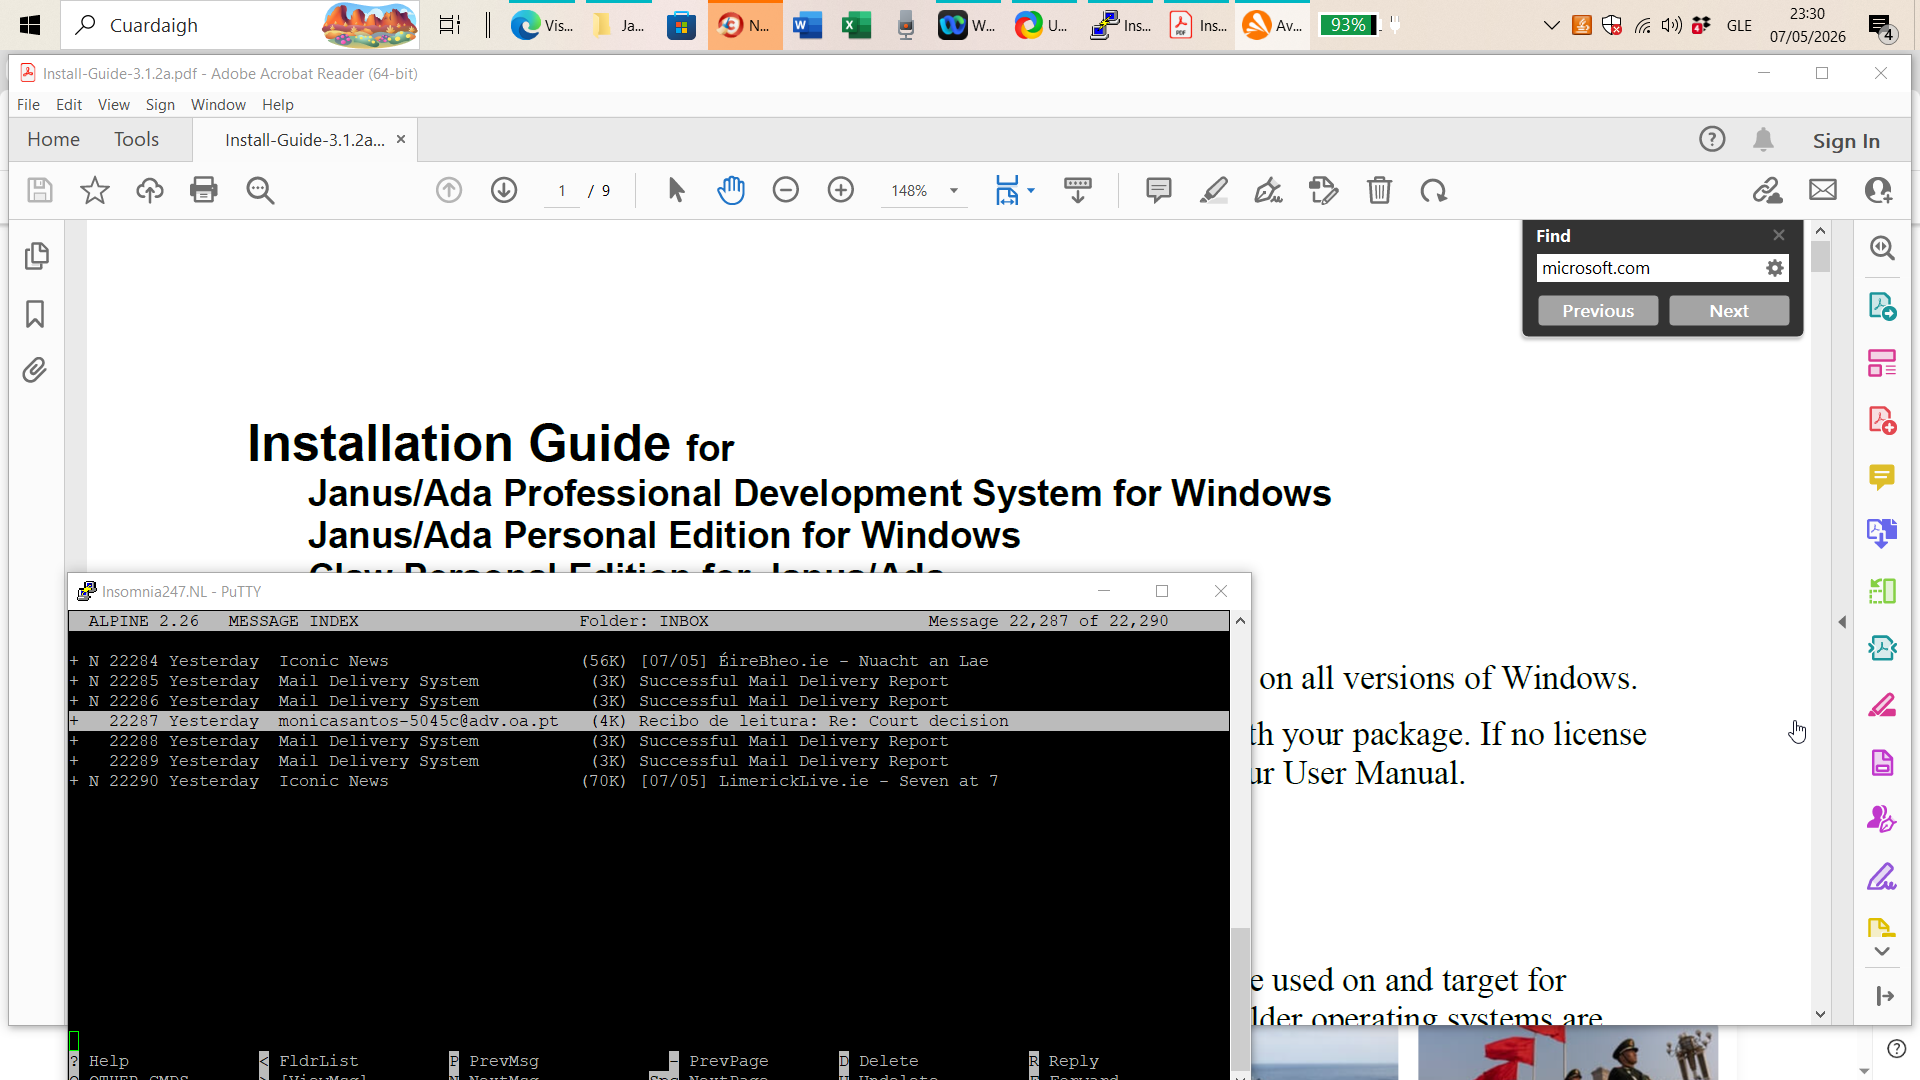Image resolution: width=1920 pixels, height=1080 pixels.
Task: Click the PuTTY window scrollbar thumb
Action: point(1240,998)
